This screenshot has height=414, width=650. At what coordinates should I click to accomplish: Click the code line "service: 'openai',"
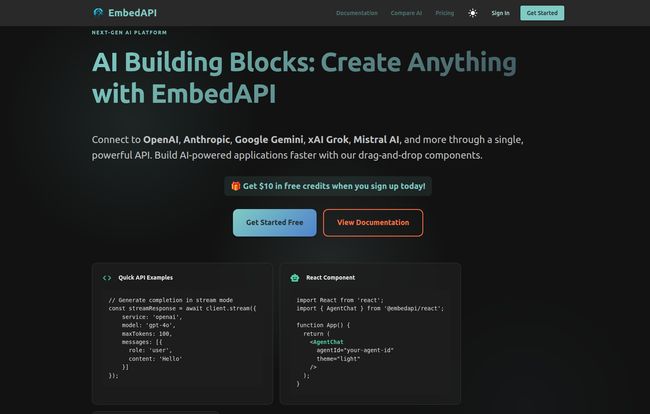click(x=152, y=317)
